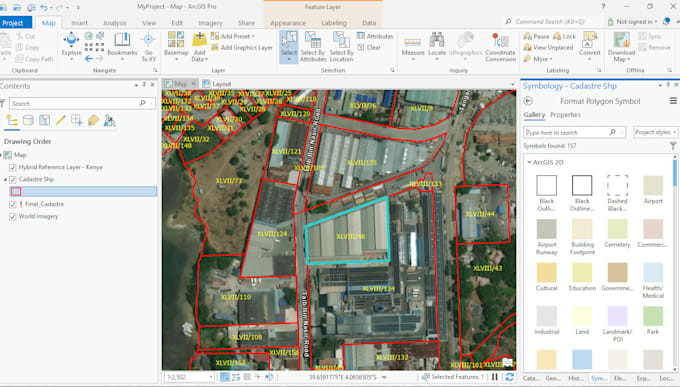680x387 pixels.
Task: Open the Locate tool
Action: click(437, 45)
